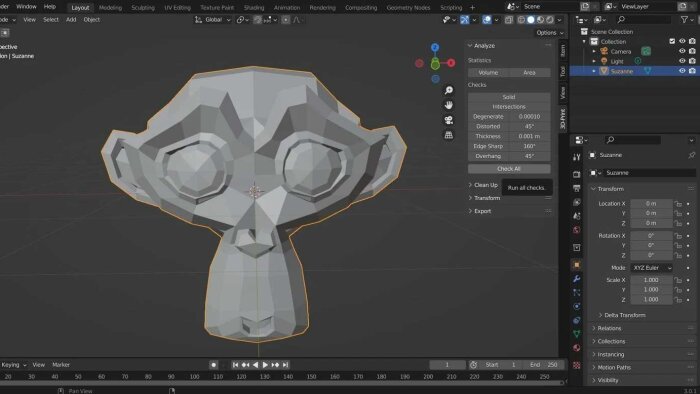The width and height of the screenshot is (700, 394).
Task: Select wireframe viewport shading icon
Action: pos(521,20)
